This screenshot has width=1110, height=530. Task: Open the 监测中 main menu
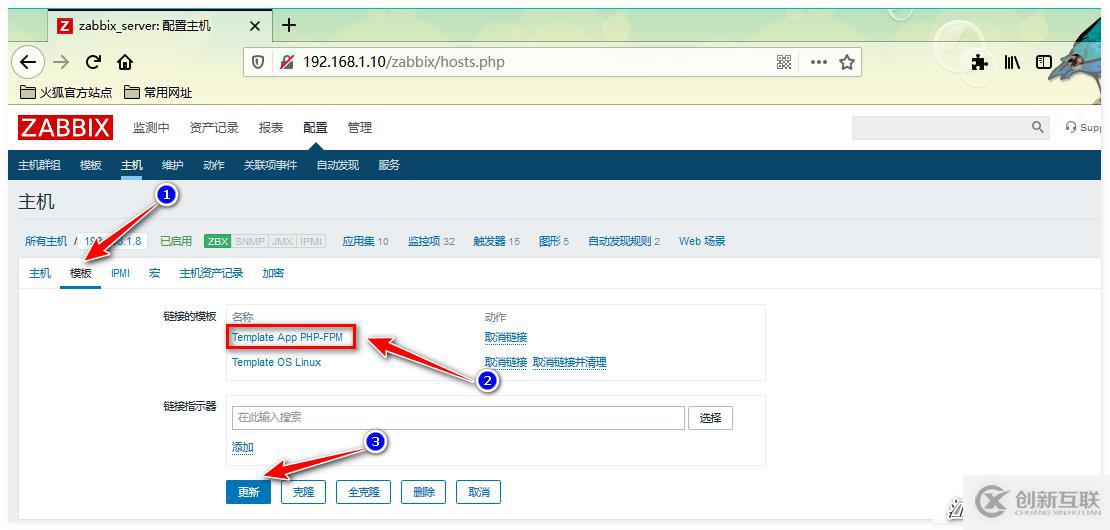click(151, 128)
